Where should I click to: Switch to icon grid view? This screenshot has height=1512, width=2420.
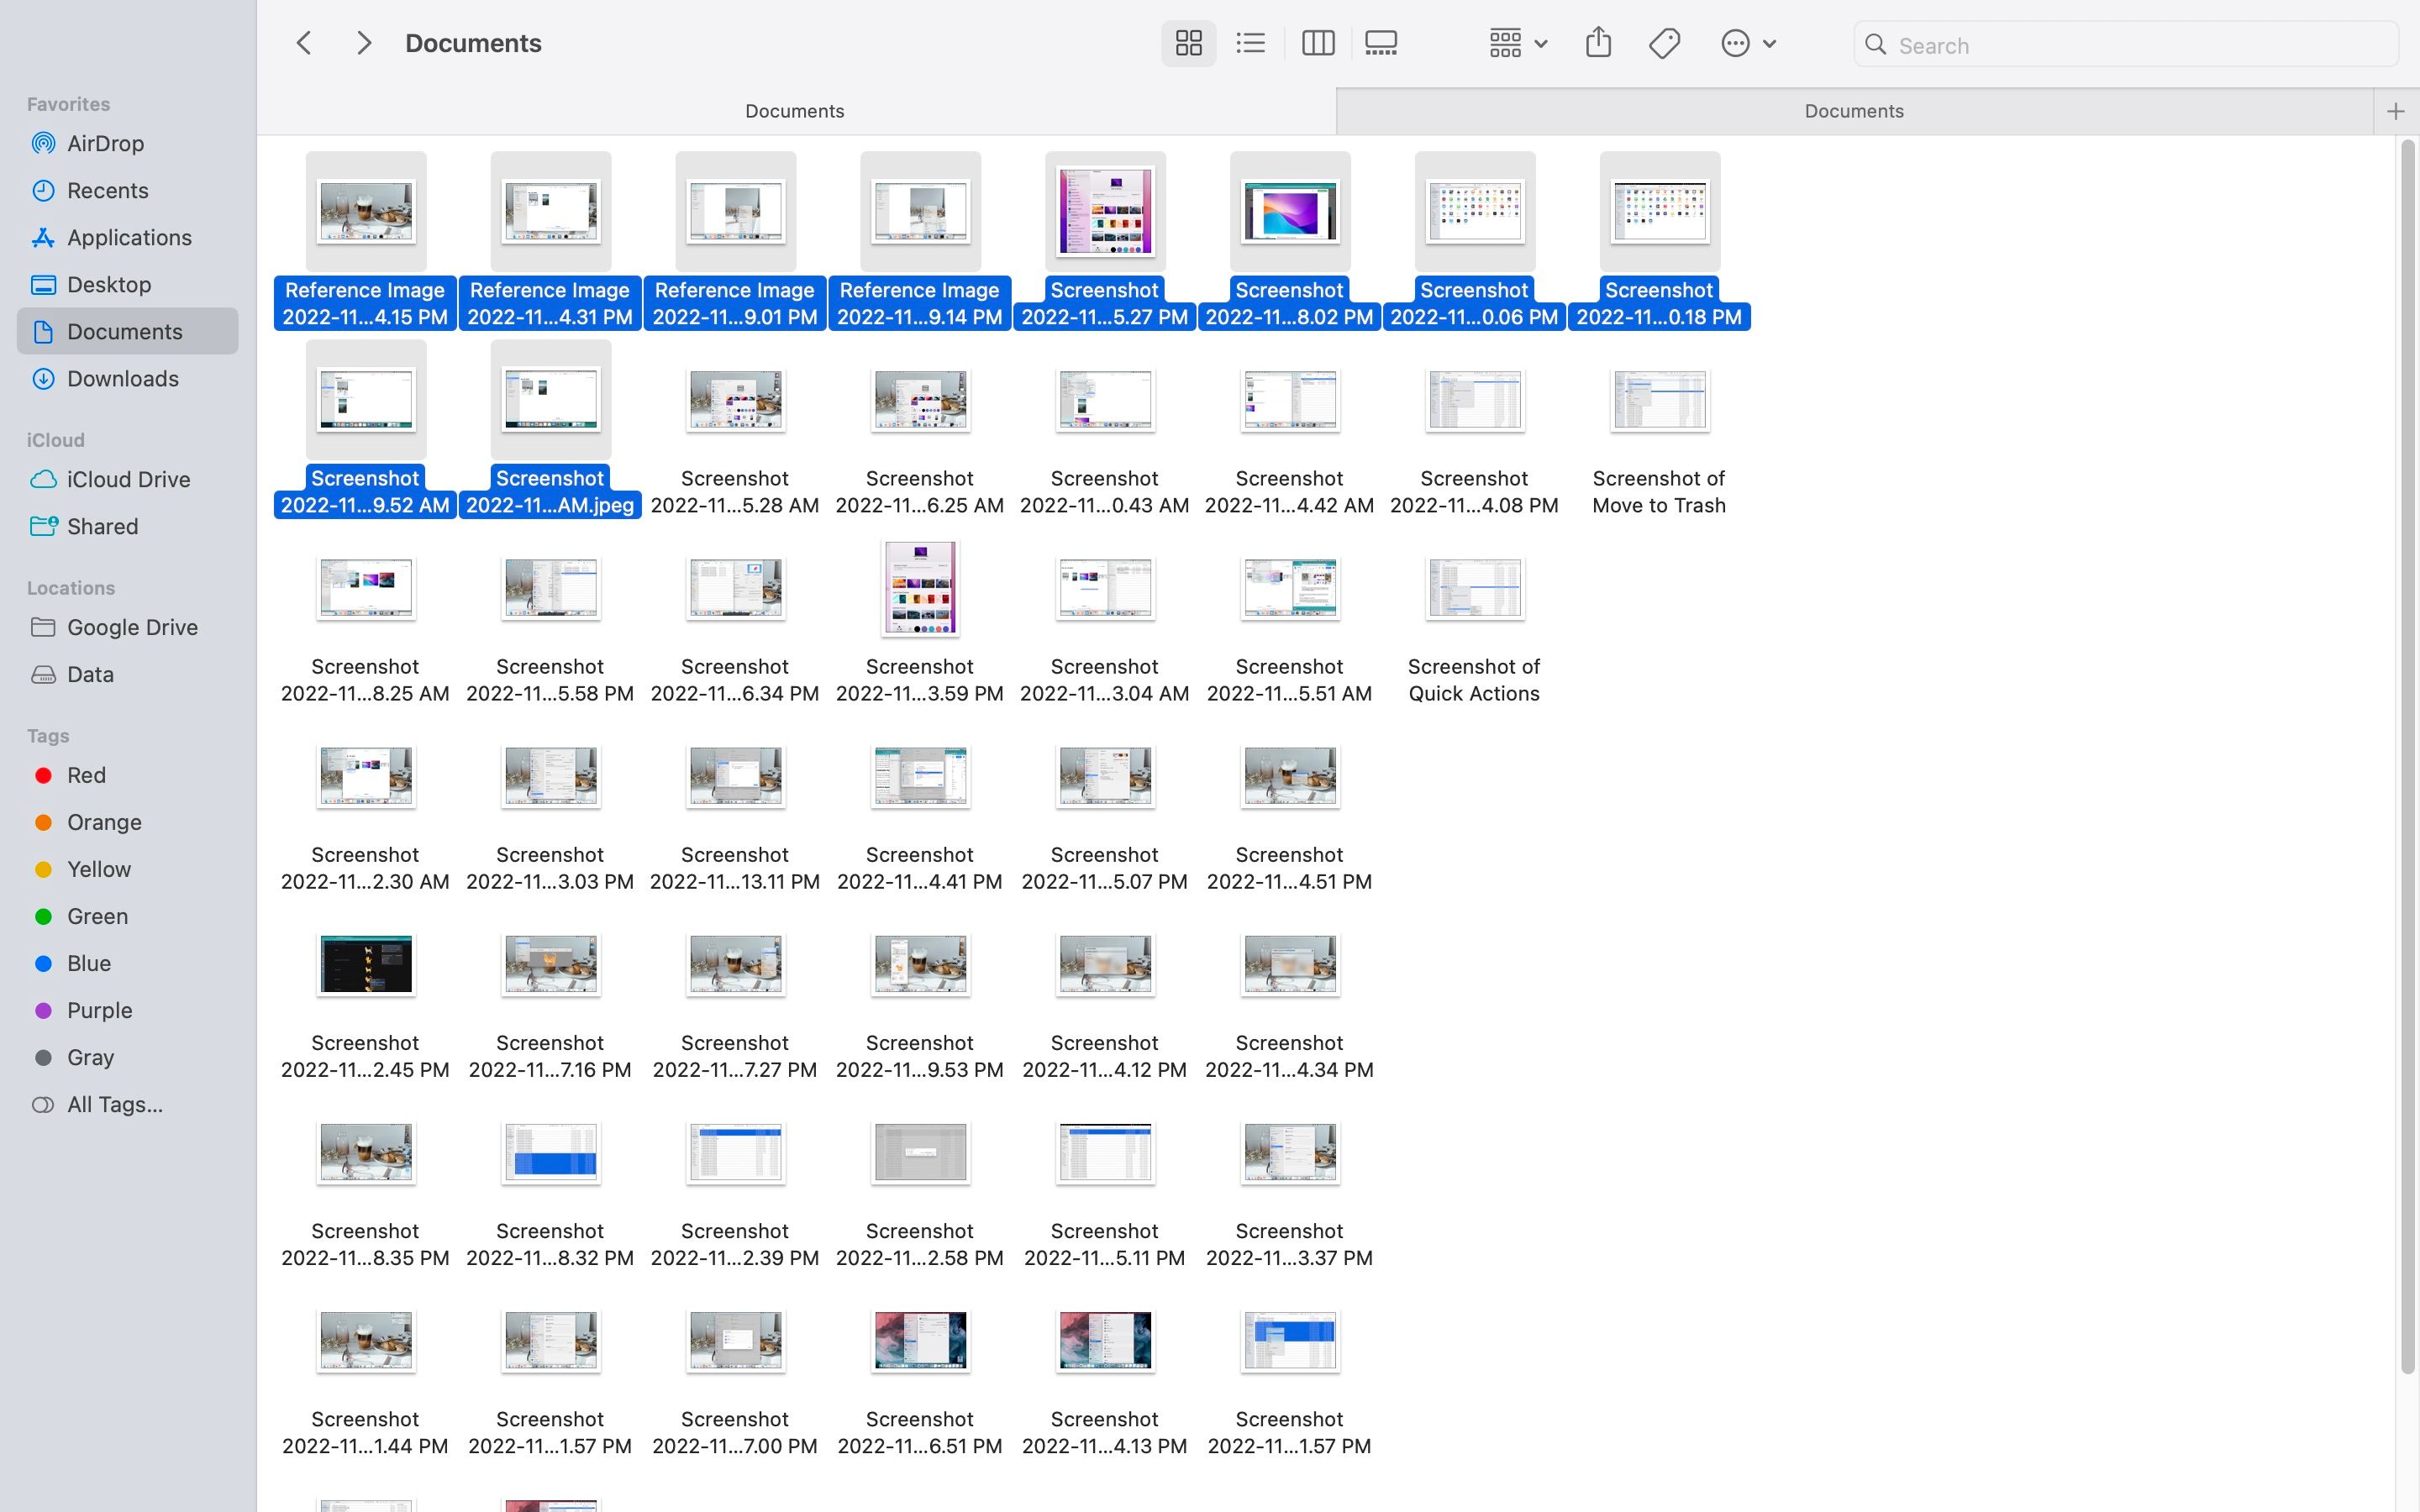[x=1188, y=44]
